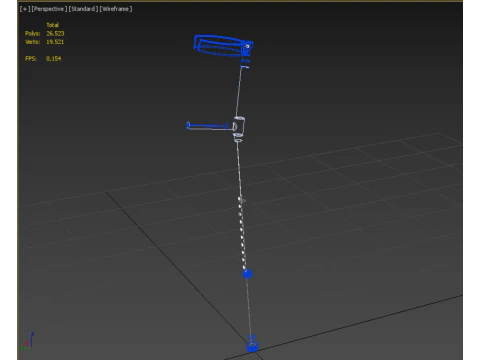This screenshot has width=480, height=360.
Task: Click the Total statistics heading
Action: (x=52, y=25)
